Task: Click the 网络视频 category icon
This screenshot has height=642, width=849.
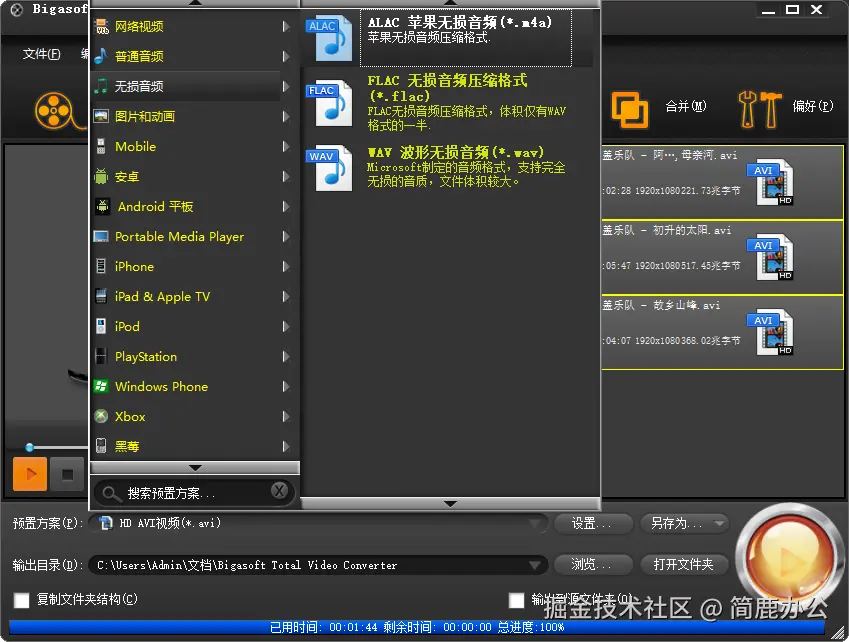Action: tap(101, 26)
